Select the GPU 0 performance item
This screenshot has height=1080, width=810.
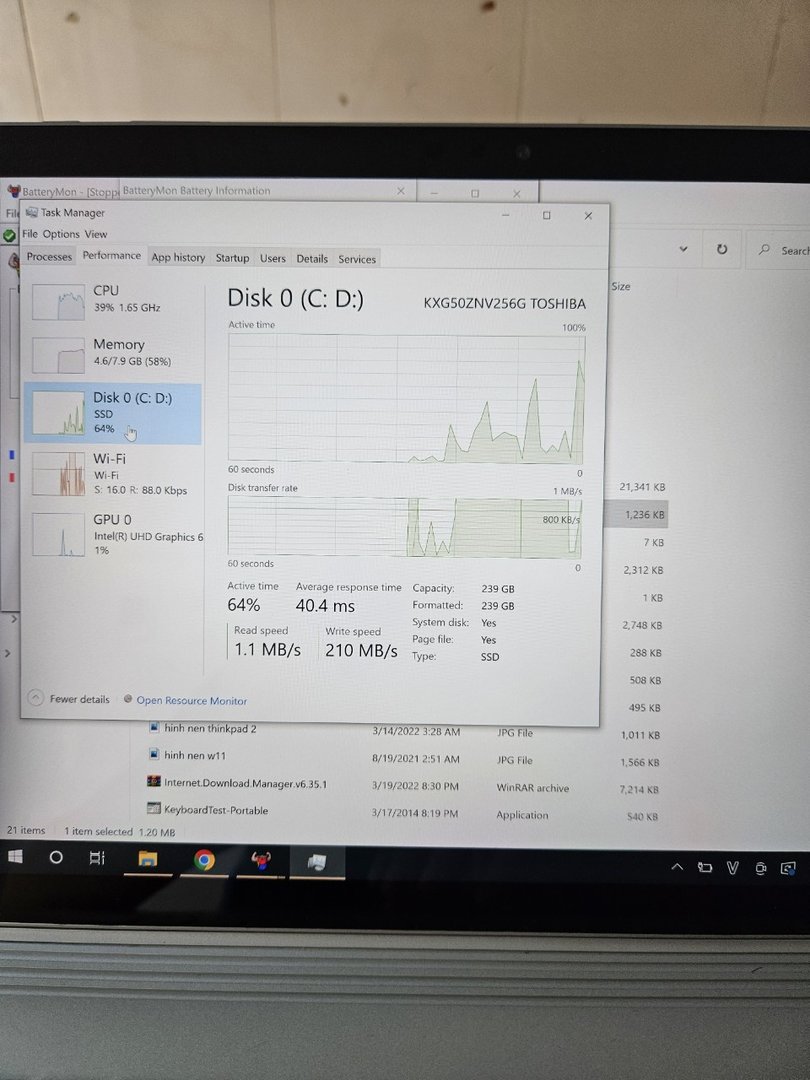(112, 533)
